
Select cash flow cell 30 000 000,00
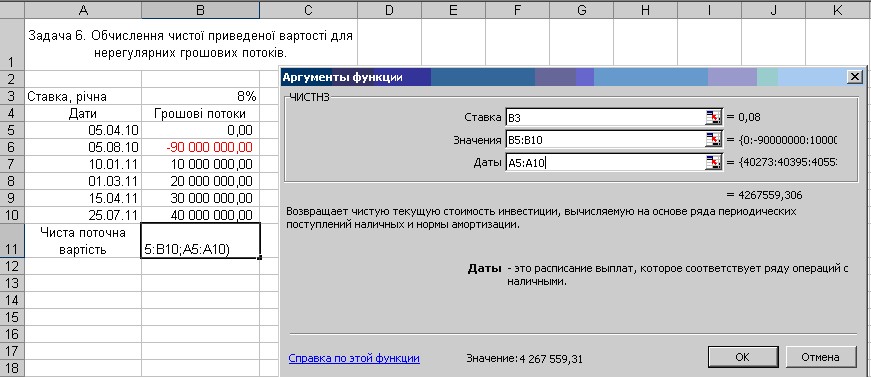(x=201, y=198)
